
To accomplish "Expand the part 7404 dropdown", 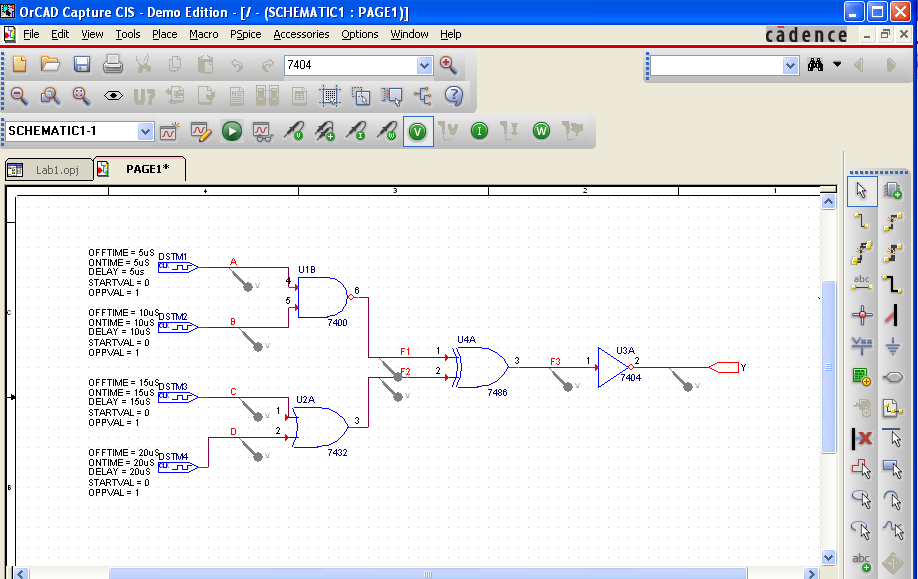I will tap(424, 66).
